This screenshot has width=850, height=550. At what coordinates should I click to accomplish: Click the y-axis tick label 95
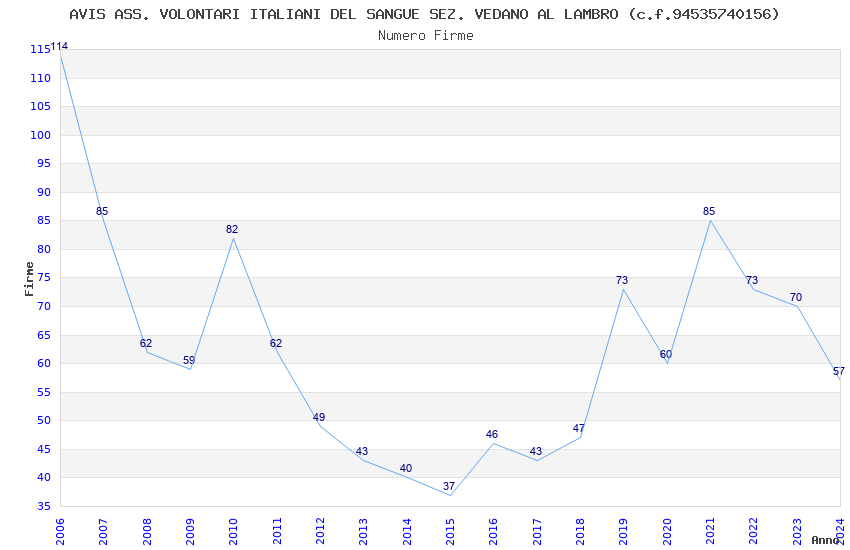pyautogui.click(x=43, y=163)
